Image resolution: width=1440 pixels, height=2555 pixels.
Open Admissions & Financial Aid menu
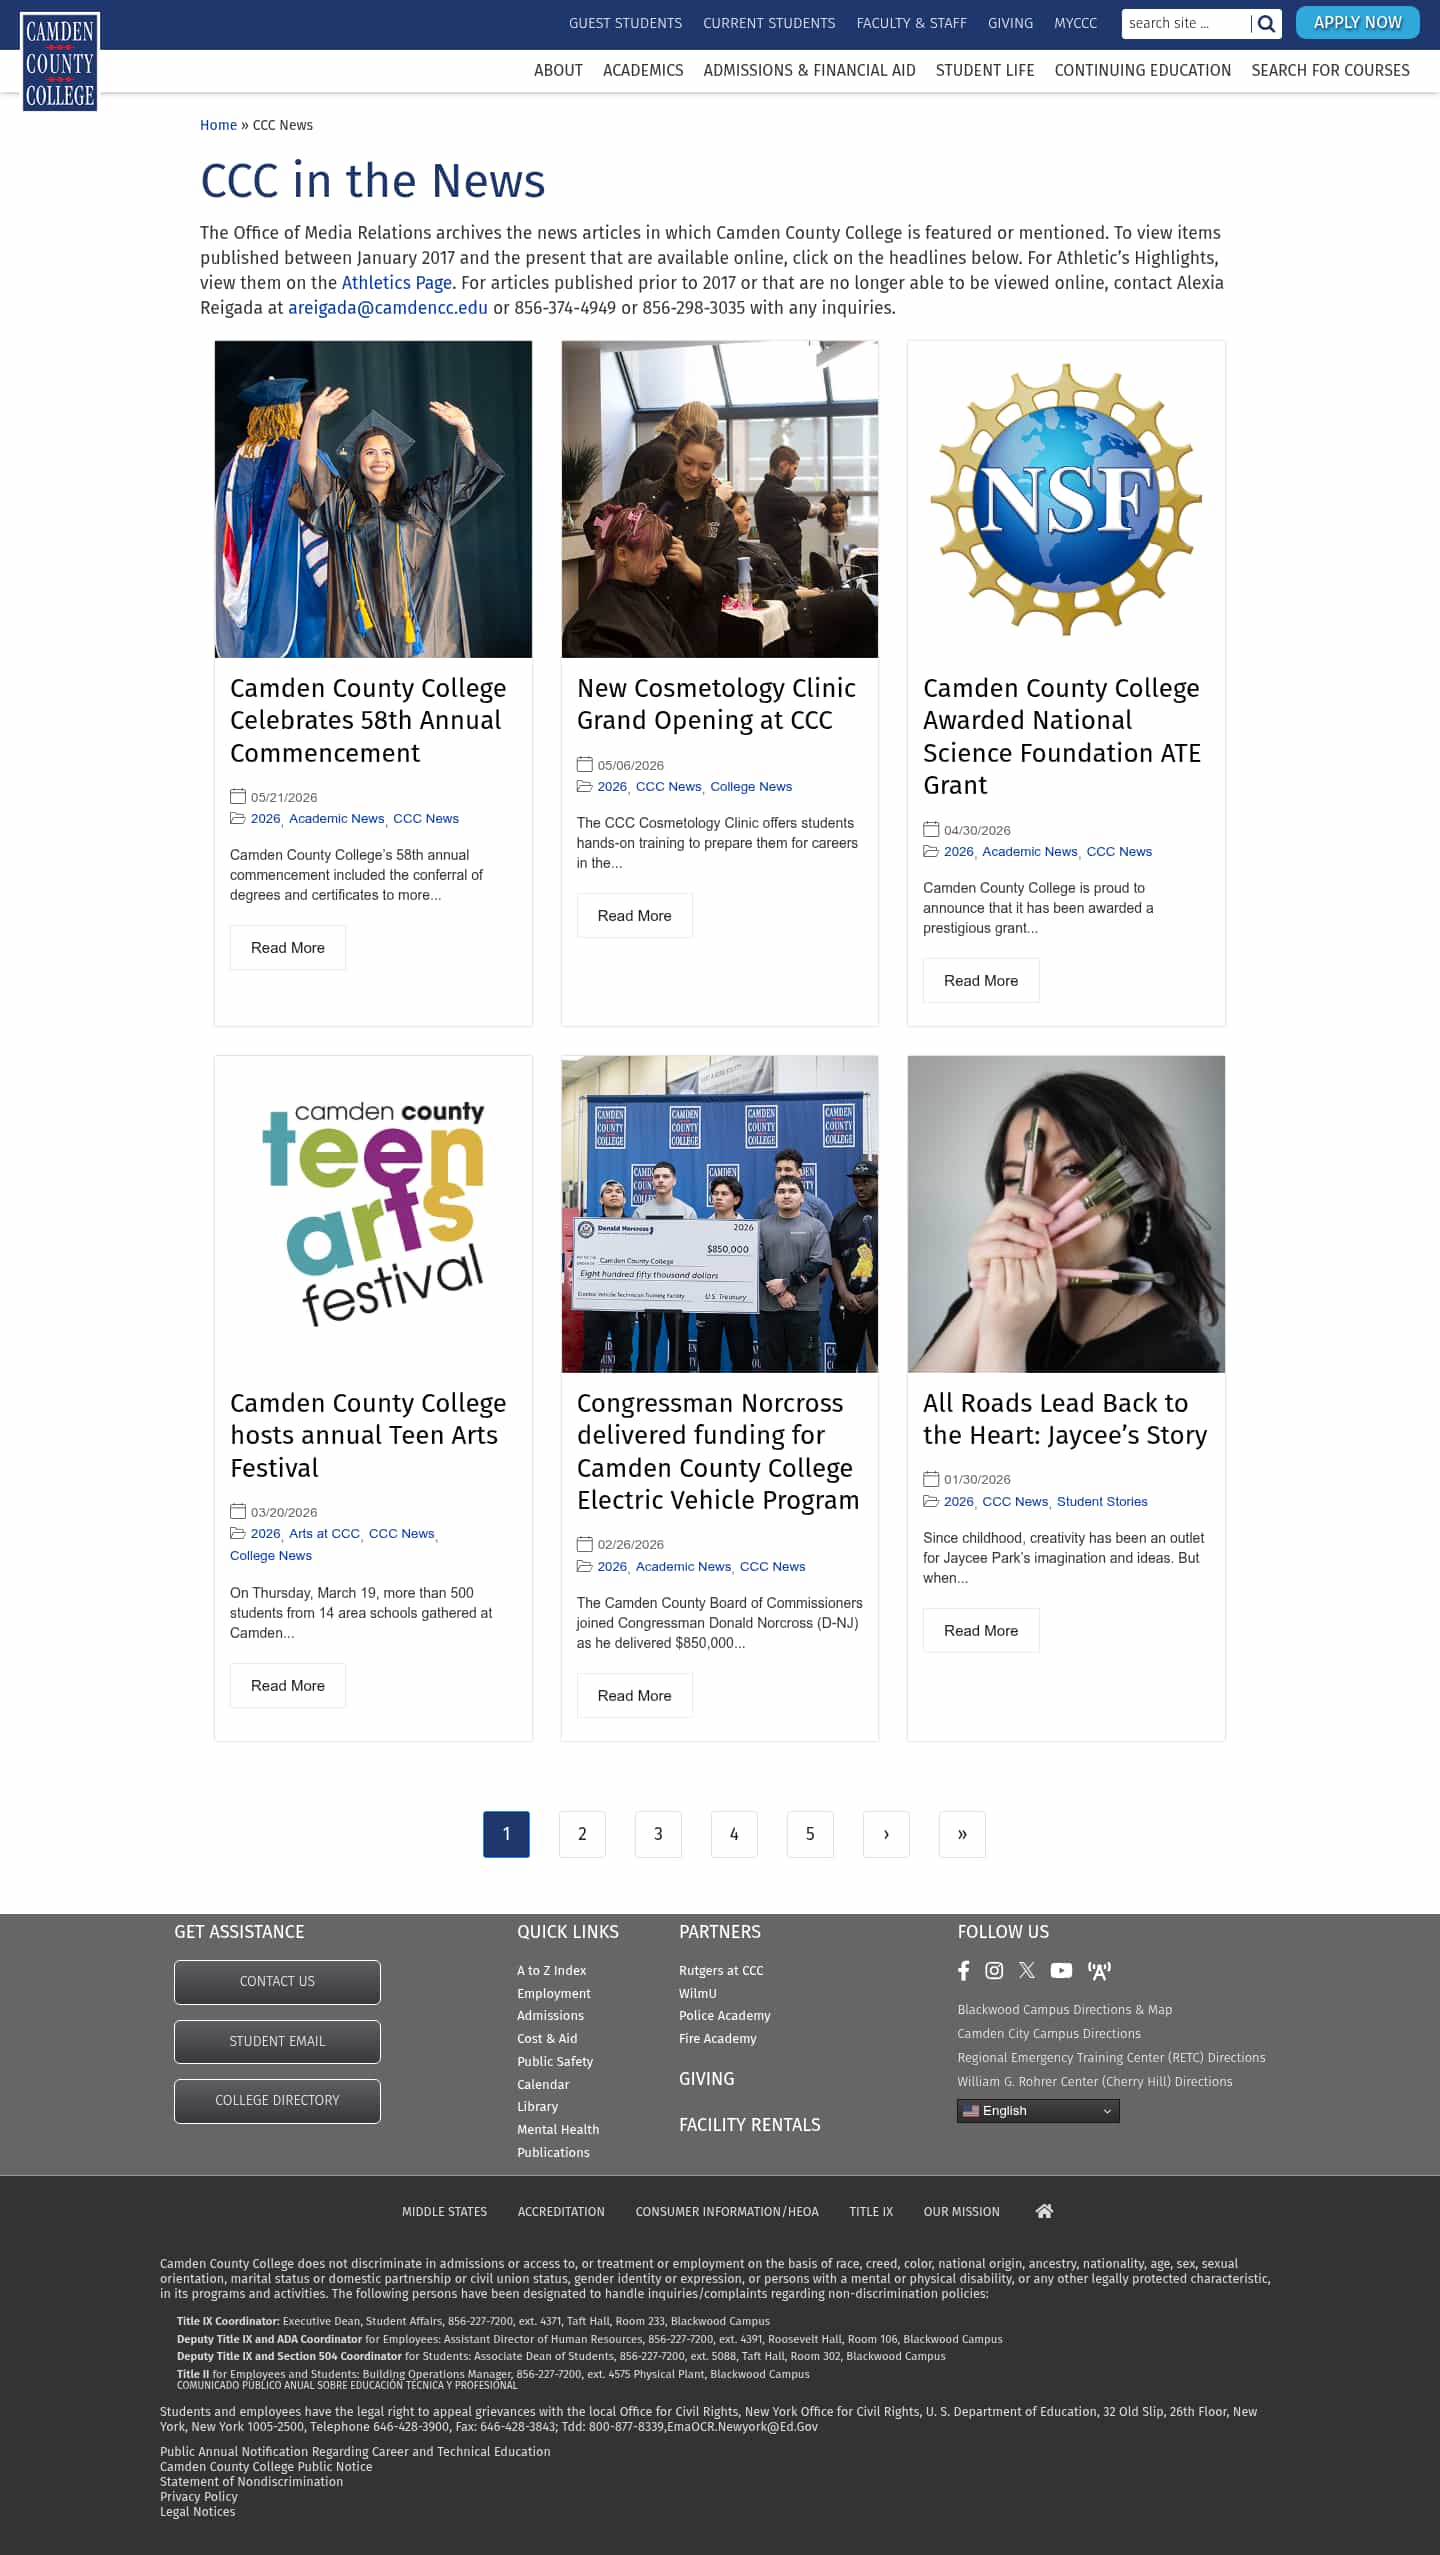[809, 70]
